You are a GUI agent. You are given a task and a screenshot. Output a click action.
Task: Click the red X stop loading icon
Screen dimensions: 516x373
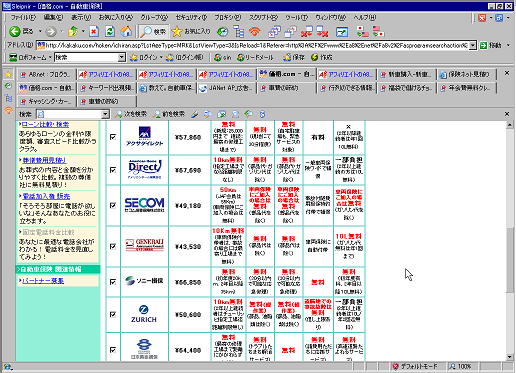point(94,32)
